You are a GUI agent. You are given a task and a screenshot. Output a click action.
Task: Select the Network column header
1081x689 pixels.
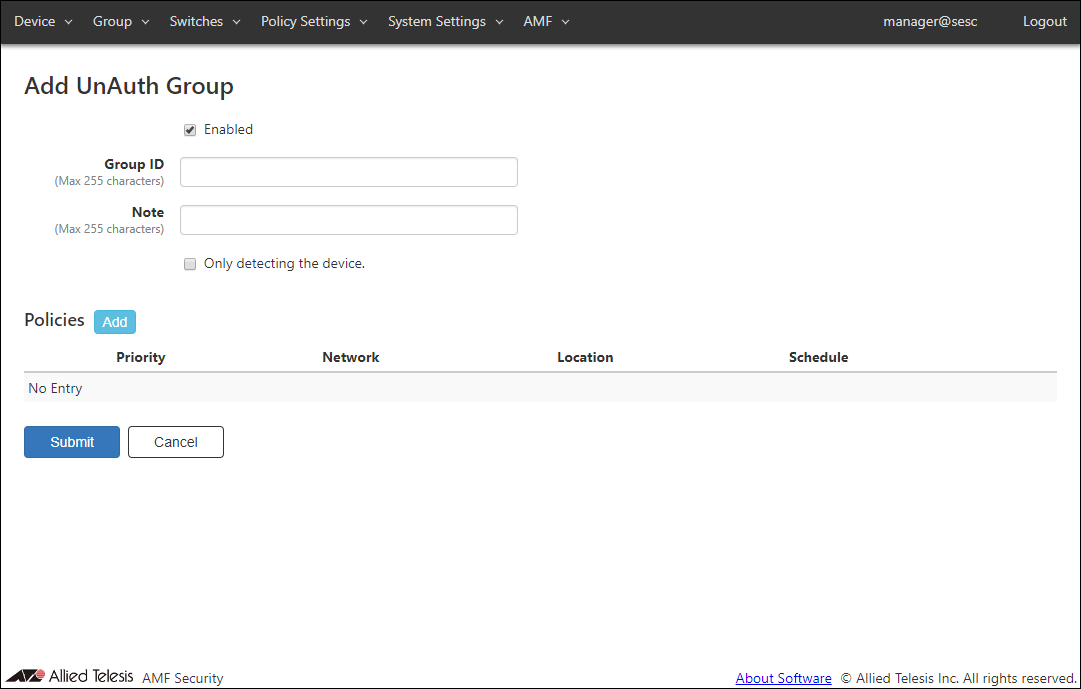coord(351,357)
